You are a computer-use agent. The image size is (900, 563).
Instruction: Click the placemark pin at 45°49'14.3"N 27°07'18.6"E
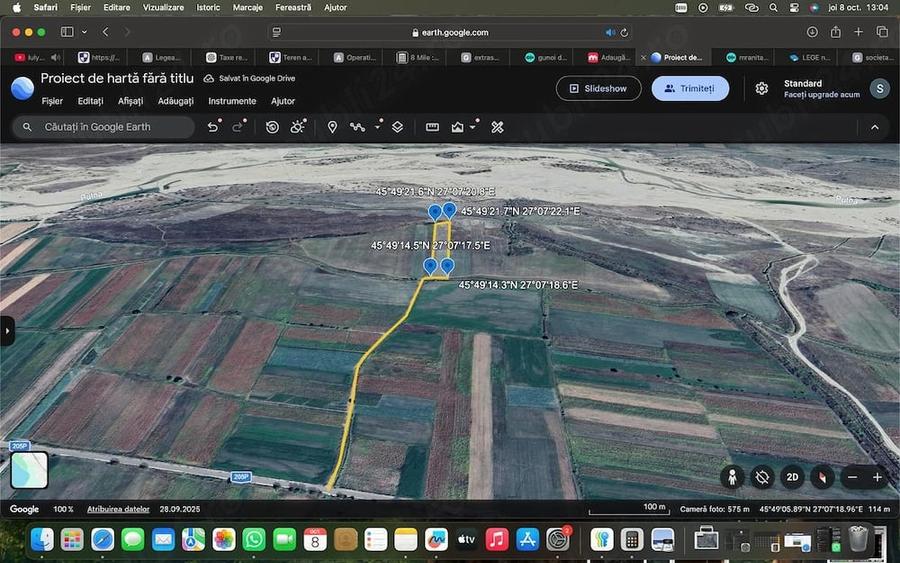tap(447, 266)
